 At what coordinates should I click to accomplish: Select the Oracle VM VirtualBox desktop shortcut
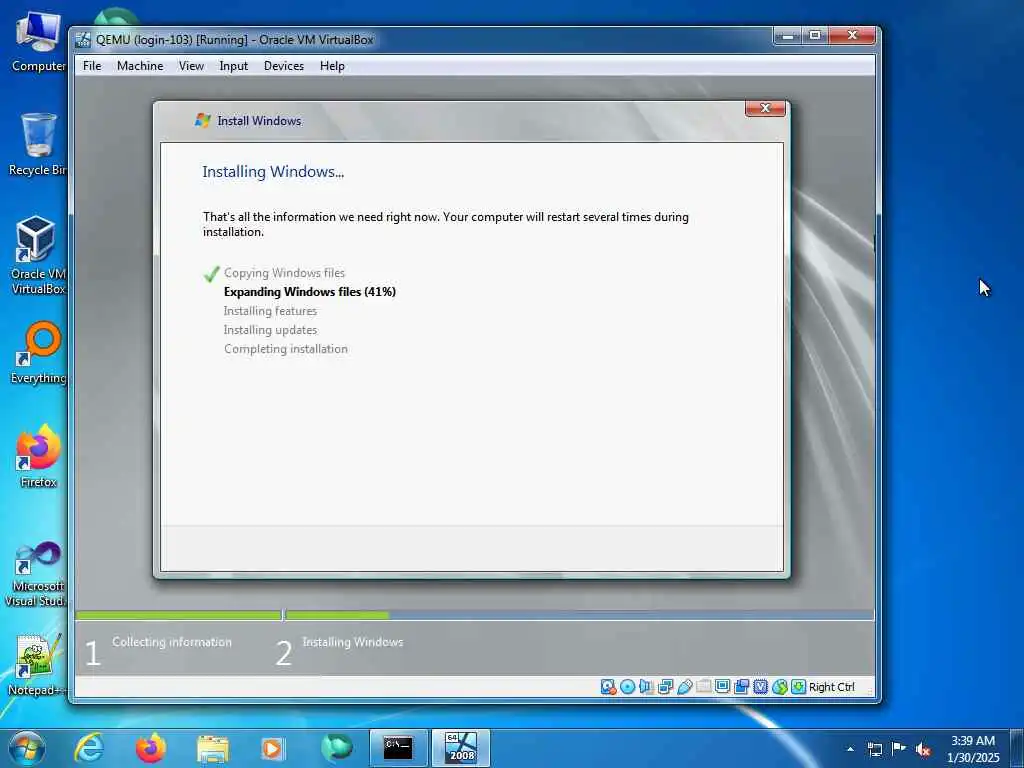(x=37, y=255)
